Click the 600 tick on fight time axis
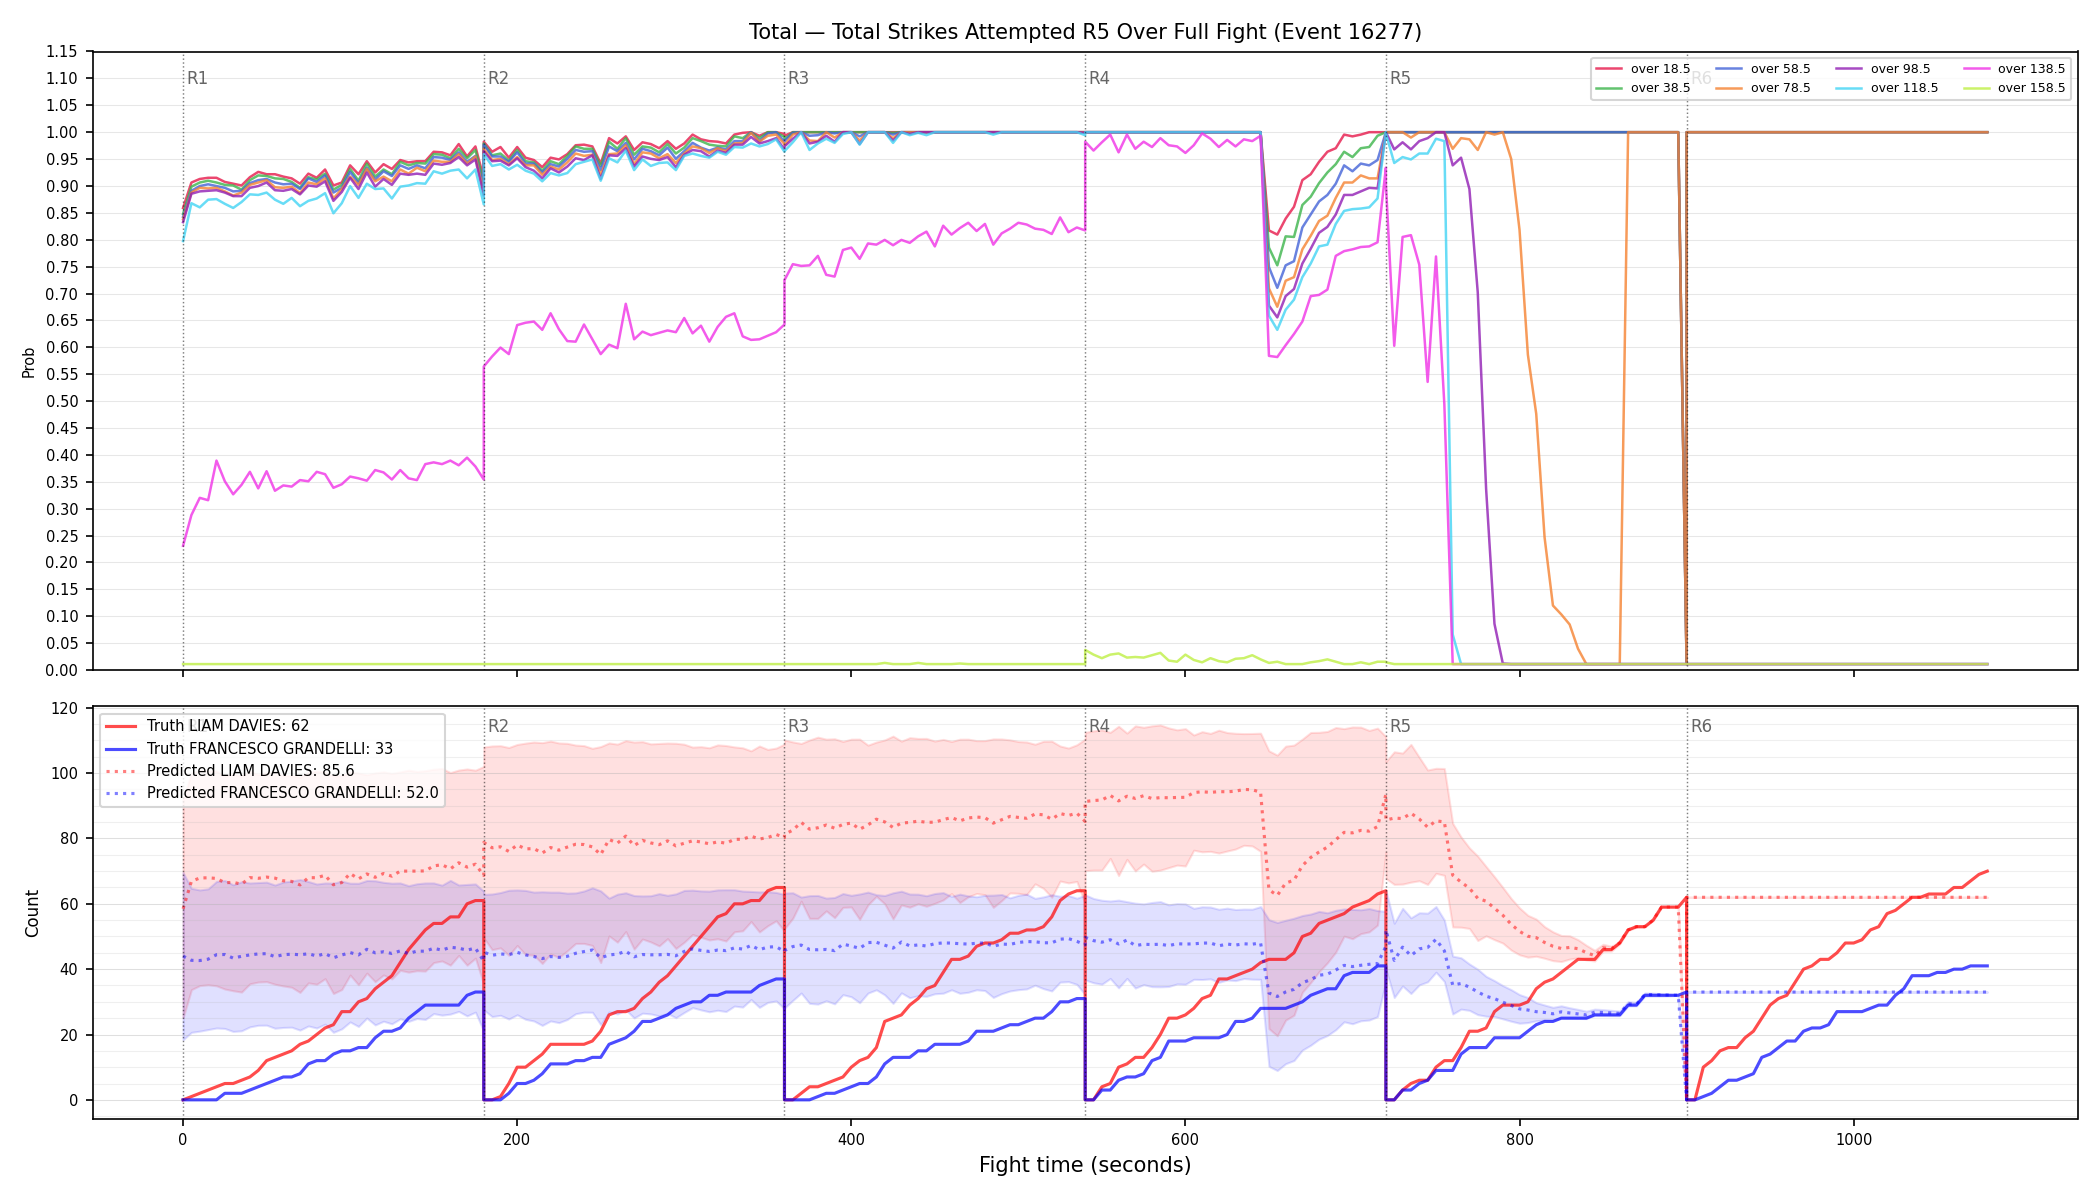 (x=1185, y=1139)
